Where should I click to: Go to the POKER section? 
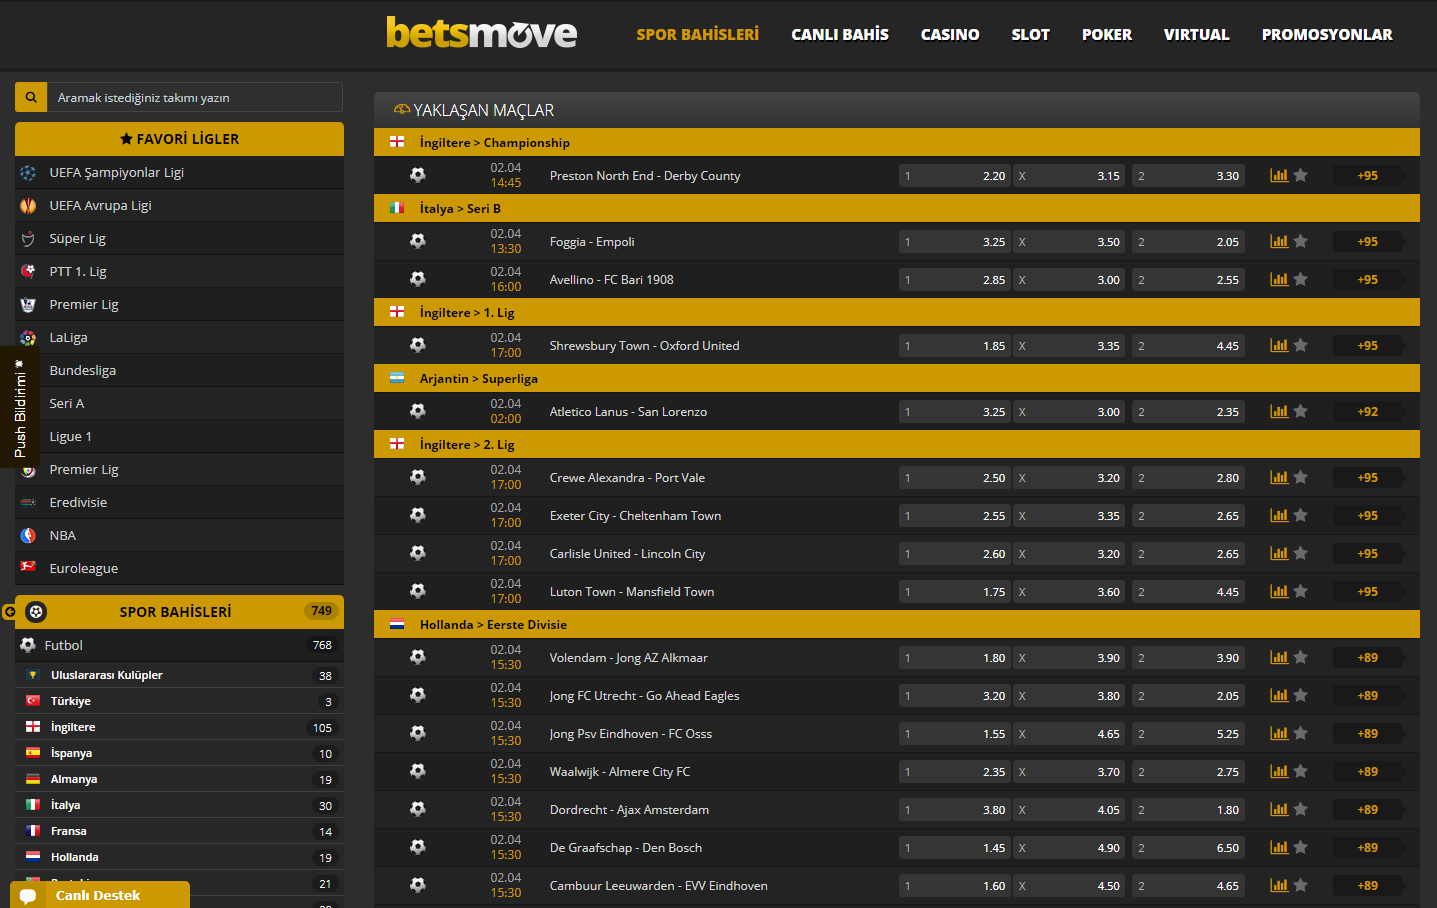[1107, 34]
